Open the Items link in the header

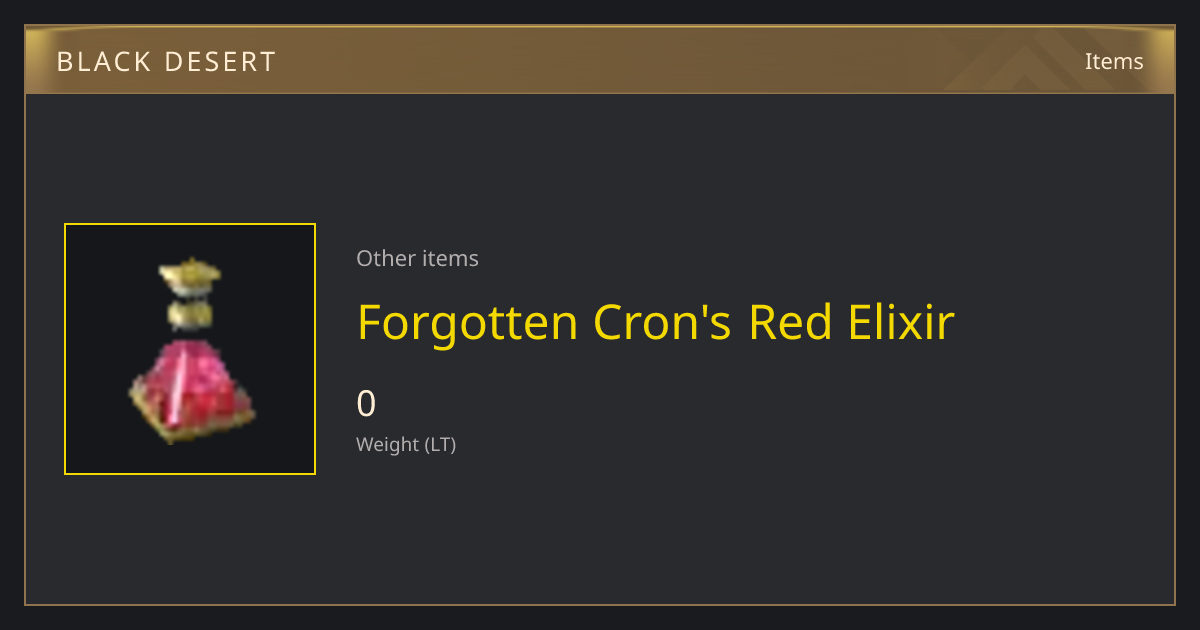1114,61
